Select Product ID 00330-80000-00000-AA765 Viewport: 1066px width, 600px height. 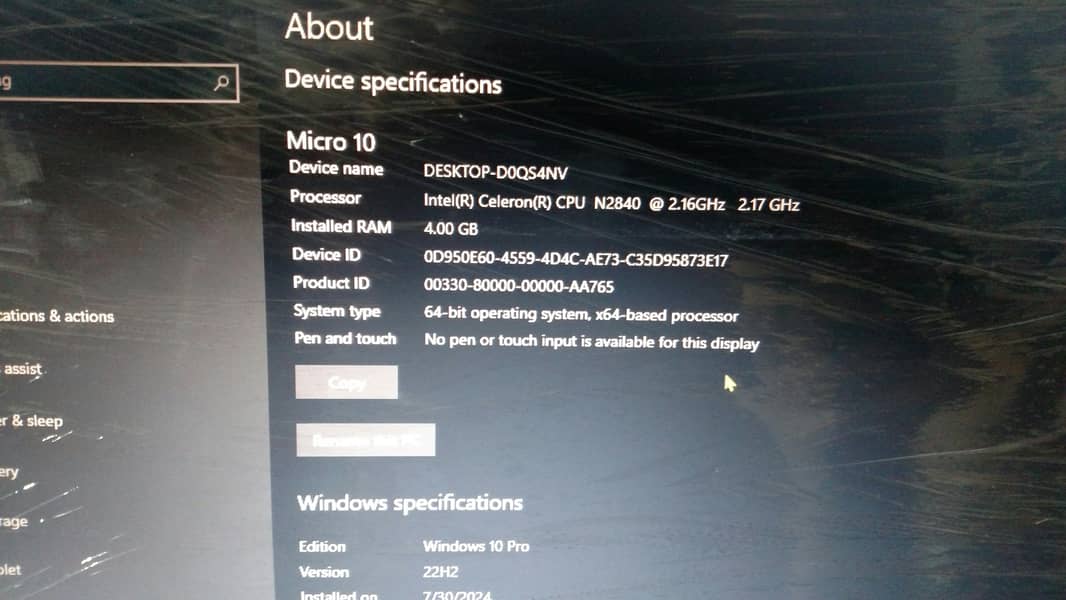[519, 285]
